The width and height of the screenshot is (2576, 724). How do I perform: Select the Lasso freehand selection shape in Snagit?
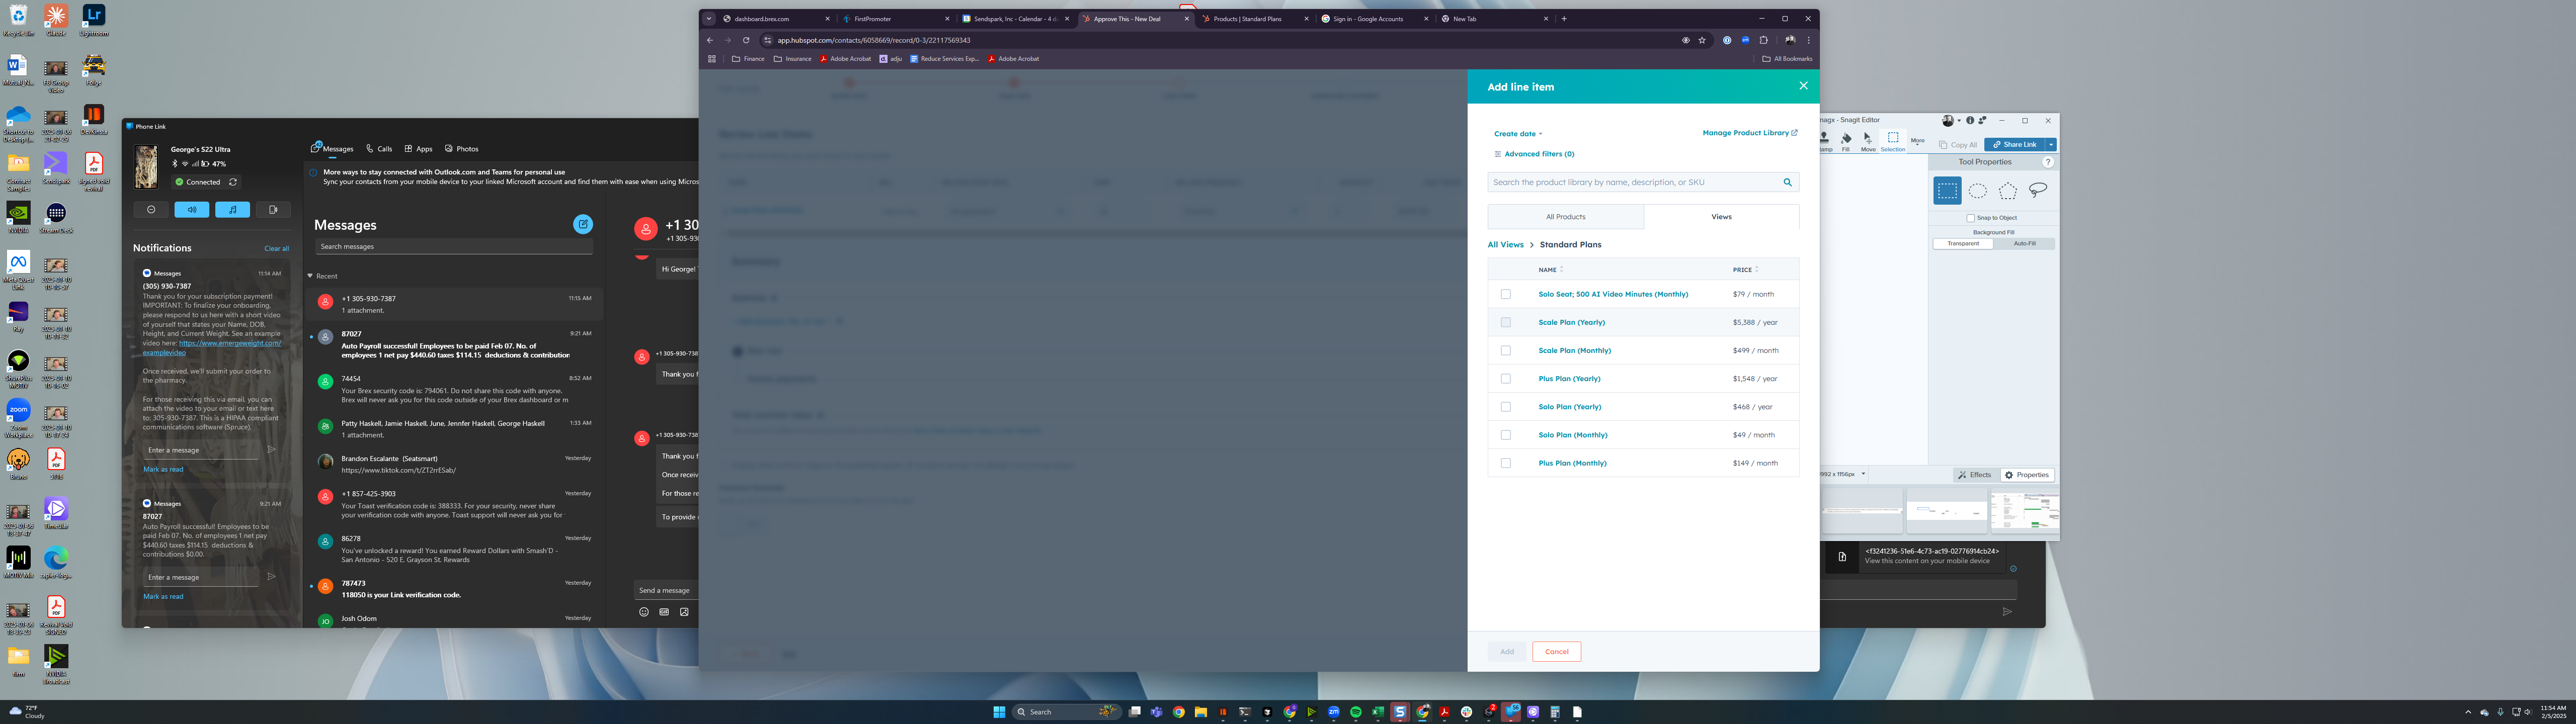coord(2038,190)
